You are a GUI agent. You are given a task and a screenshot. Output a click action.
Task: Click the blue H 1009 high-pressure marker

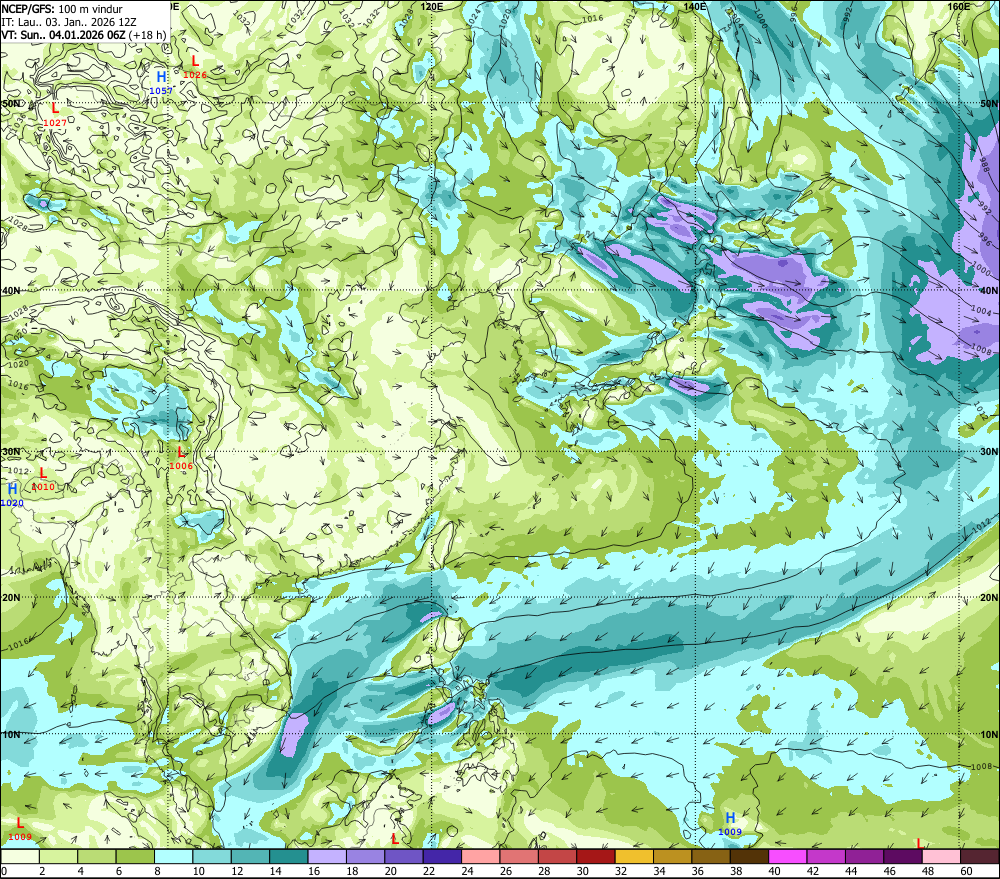[730, 824]
